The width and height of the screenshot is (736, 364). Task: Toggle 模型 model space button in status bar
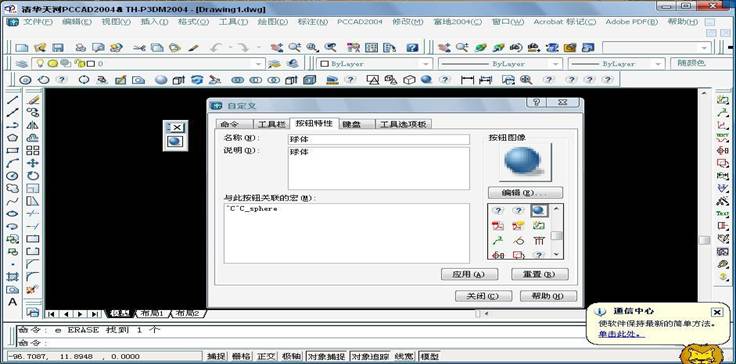pos(429,356)
